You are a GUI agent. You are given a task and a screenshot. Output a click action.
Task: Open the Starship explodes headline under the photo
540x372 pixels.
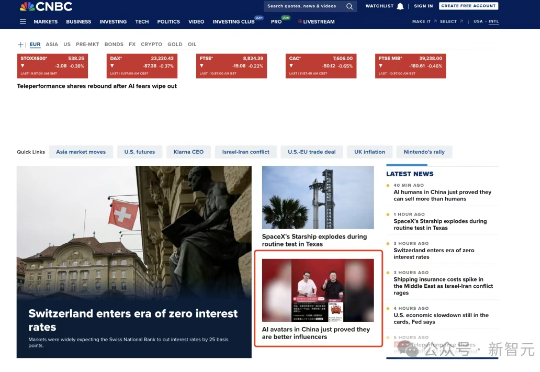[x=314, y=240]
